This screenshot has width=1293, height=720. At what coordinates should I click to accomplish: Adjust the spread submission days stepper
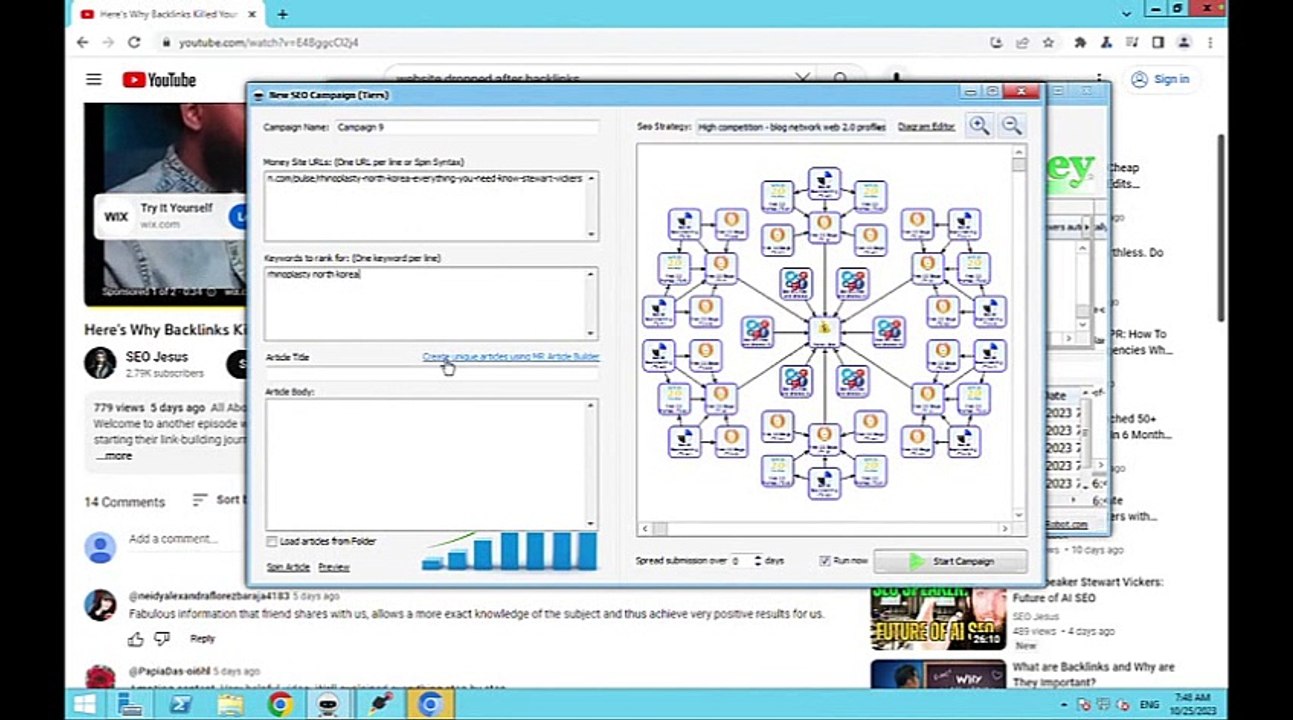click(x=757, y=561)
